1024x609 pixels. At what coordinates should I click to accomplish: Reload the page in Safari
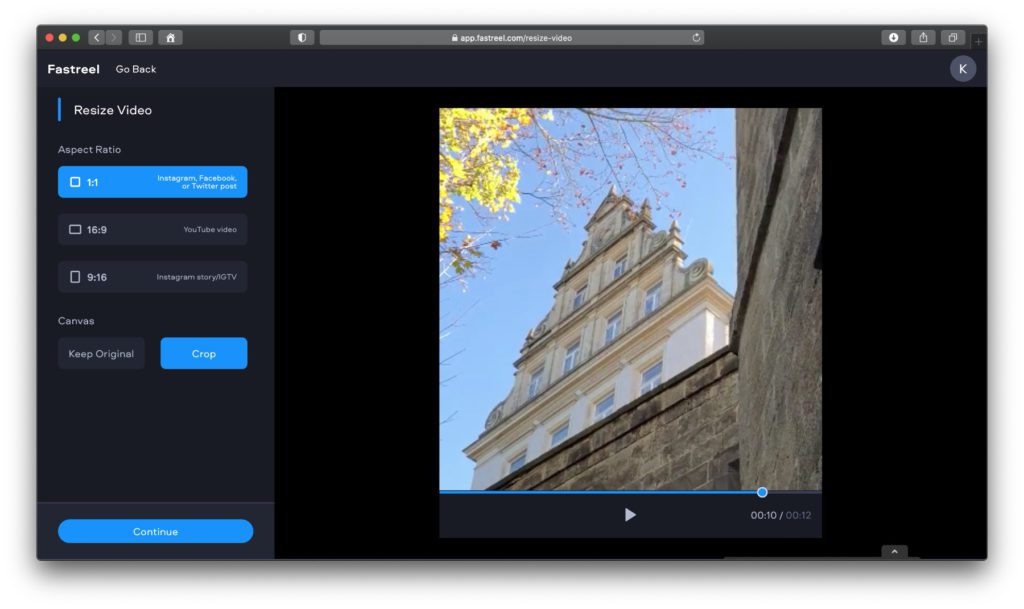[696, 36]
